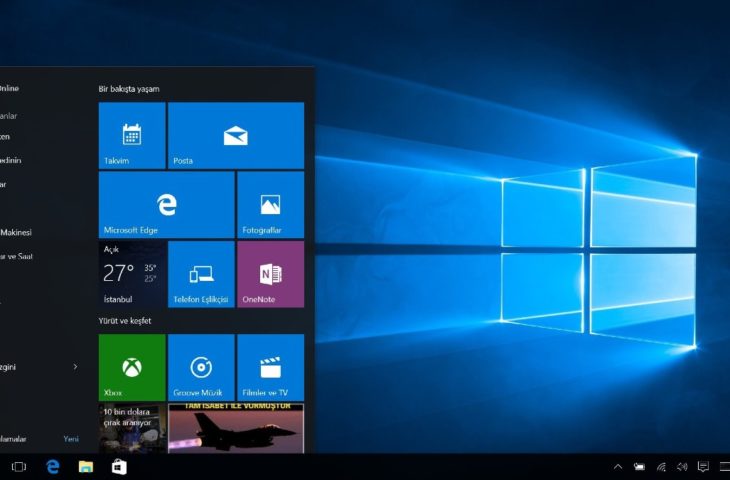The height and width of the screenshot is (480, 730).
Task: Expand the Dosya Gezgini jump list arrow
Action: [75, 367]
